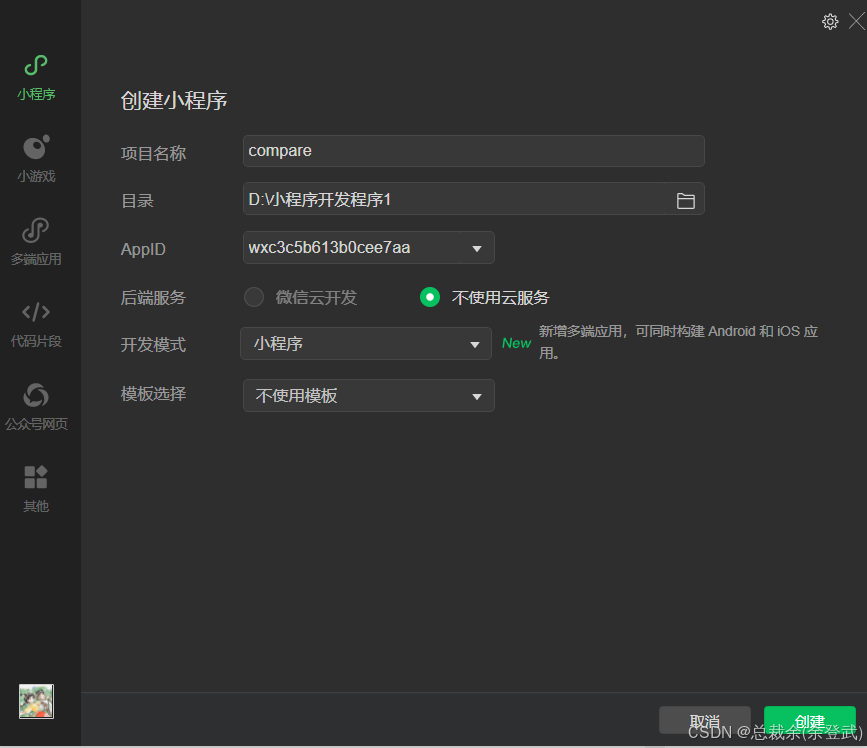Viewport: 867px width, 748px height.
Task: Click the 取消 button
Action: pyautogui.click(x=704, y=720)
